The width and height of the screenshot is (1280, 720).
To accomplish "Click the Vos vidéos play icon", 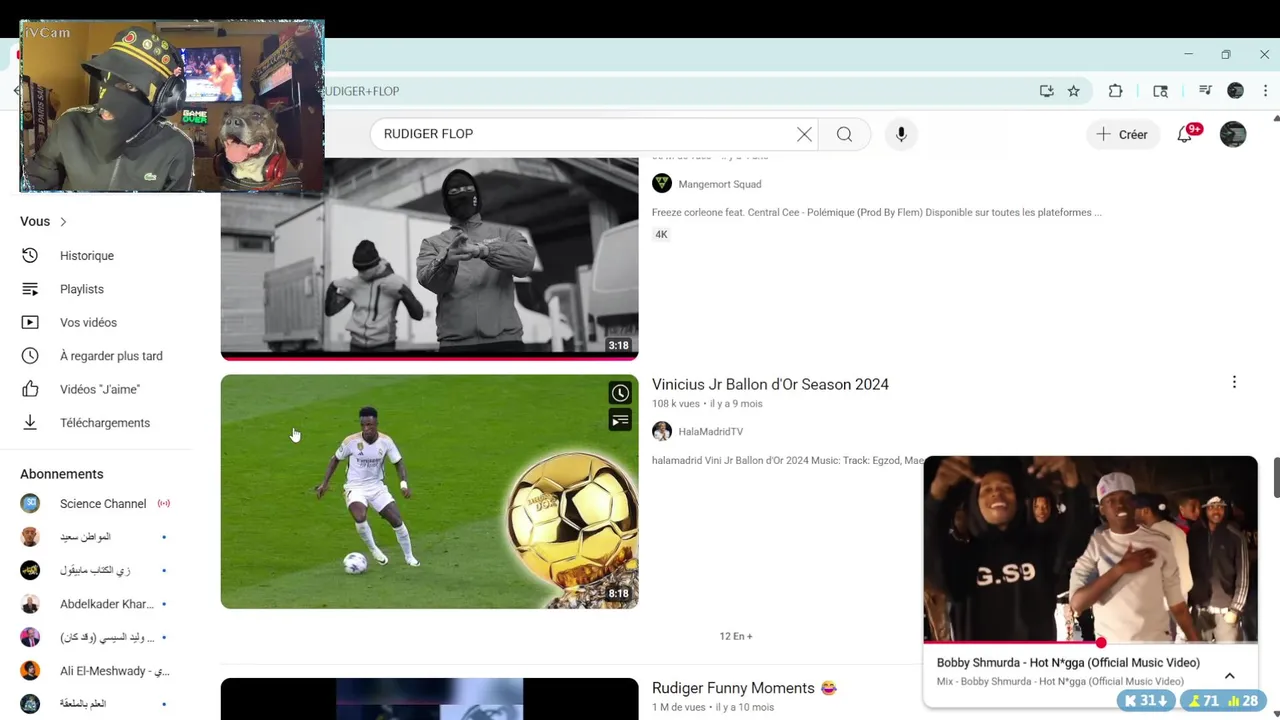I will (x=30, y=323).
